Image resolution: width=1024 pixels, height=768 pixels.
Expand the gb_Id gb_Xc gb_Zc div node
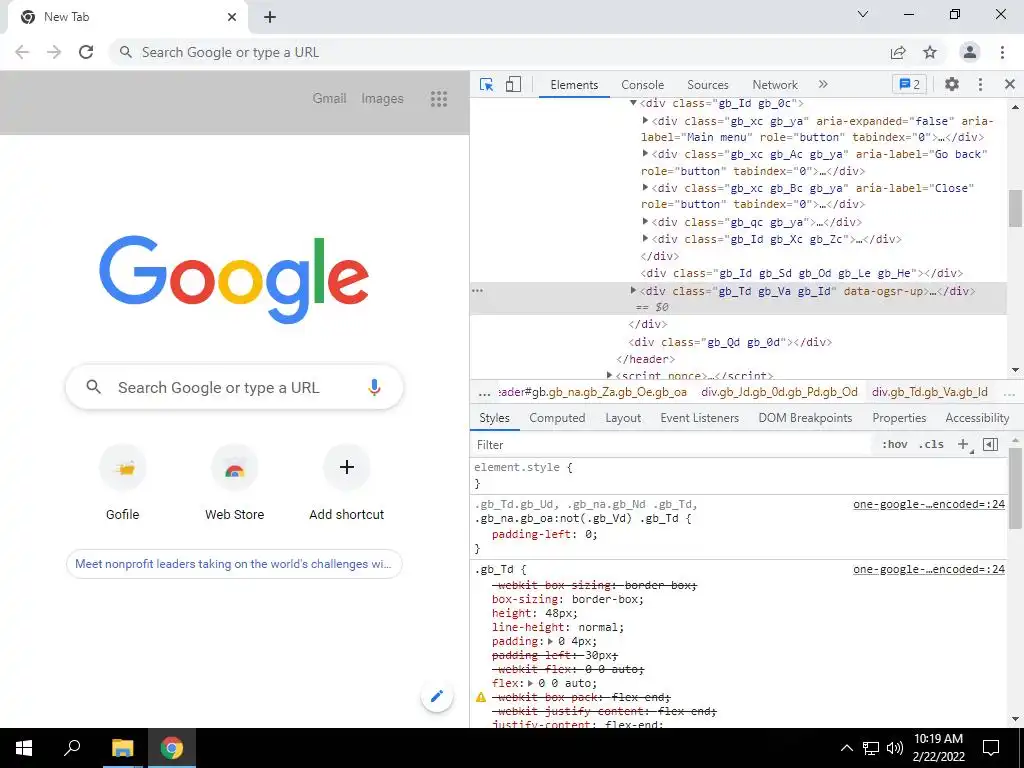coord(645,238)
